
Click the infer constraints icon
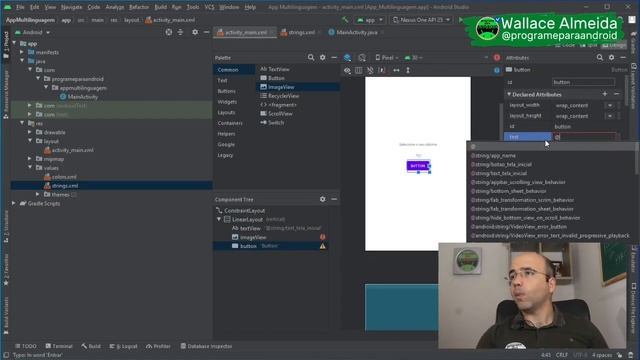(382, 70)
